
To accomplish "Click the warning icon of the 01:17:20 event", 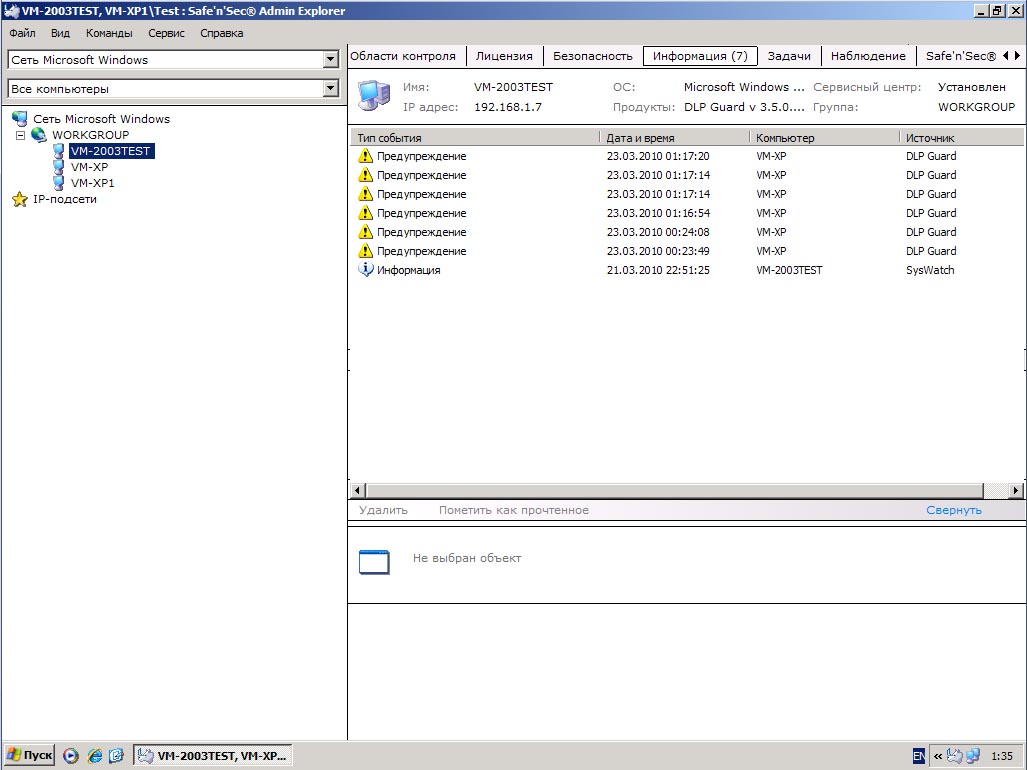I will 365,156.
